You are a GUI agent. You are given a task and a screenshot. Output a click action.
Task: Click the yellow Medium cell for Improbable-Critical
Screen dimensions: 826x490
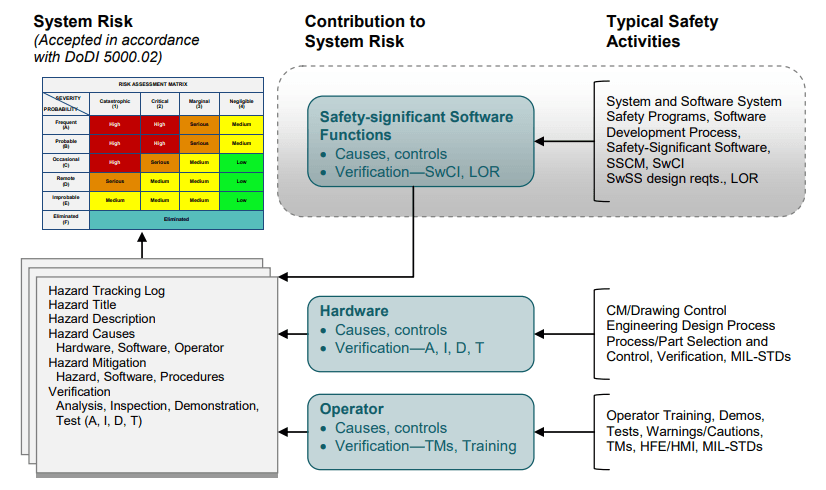pyautogui.click(x=160, y=200)
